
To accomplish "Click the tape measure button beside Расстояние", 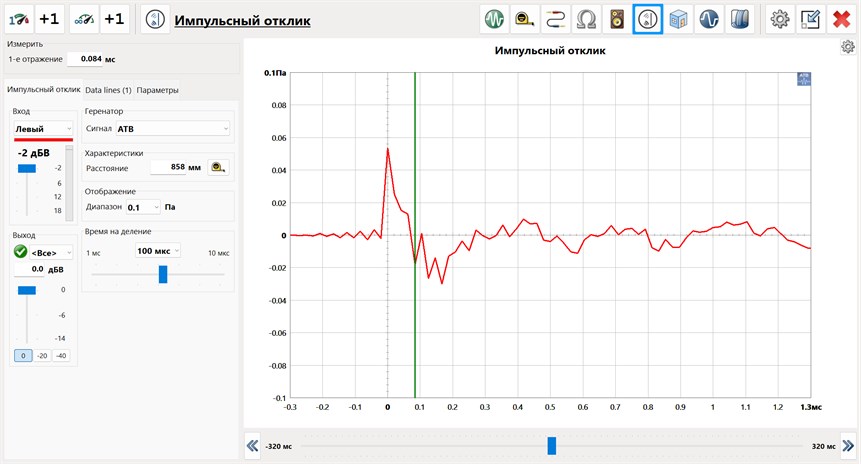I will pyautogui.click(x=218, y=168).
